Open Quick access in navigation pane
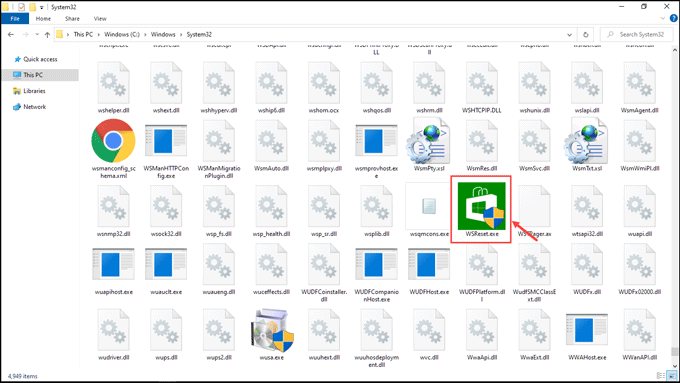The width and height of the screenshot is (680, 383). (x=40, y=59)
